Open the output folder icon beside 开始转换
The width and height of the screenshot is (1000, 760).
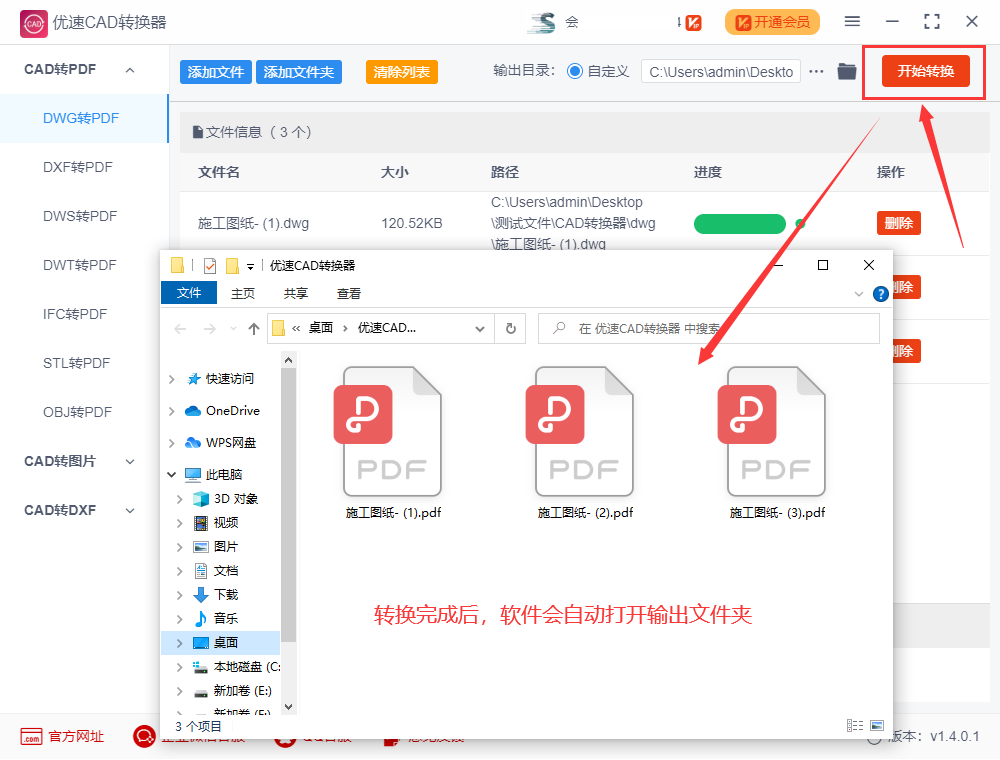(x=847, y=71)
